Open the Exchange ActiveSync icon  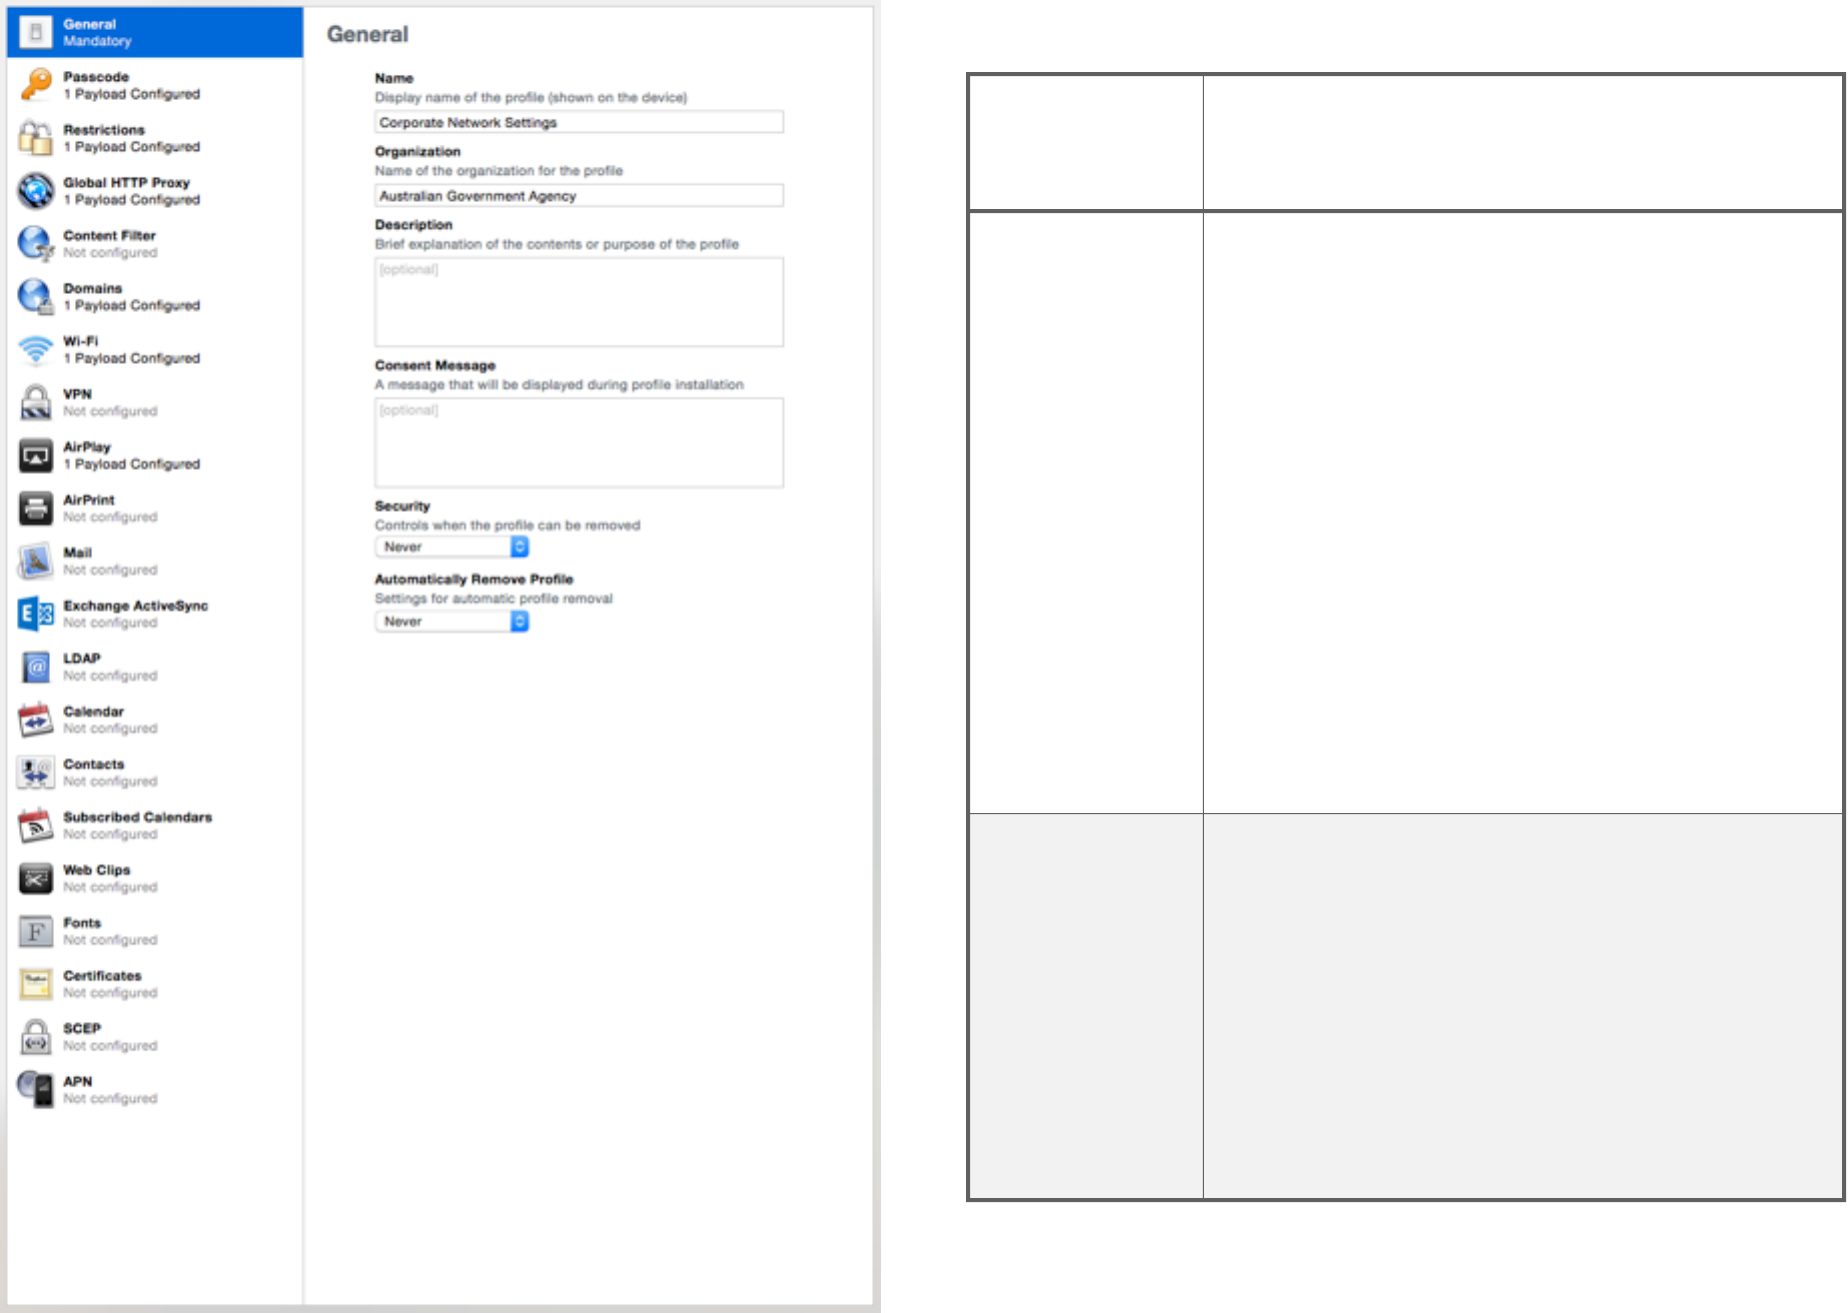pyautogui.click(x=36, y=614)
